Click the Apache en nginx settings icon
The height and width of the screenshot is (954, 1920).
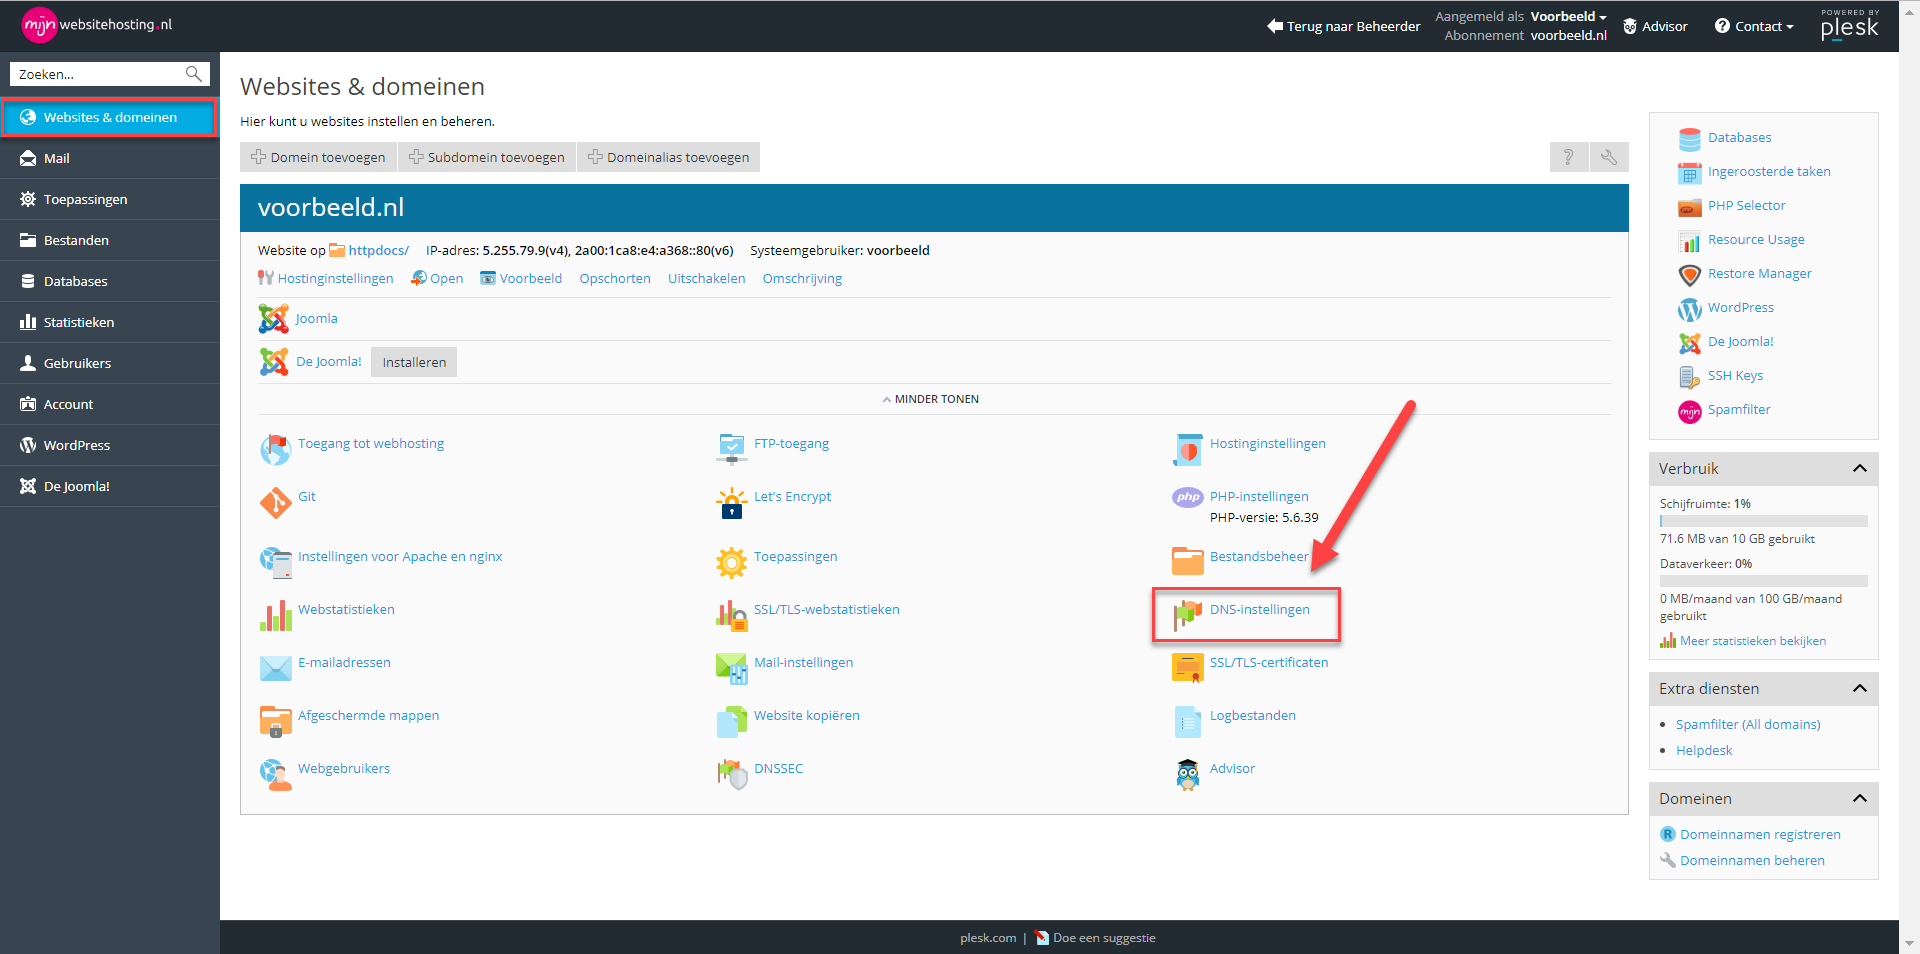coord(275,563)
